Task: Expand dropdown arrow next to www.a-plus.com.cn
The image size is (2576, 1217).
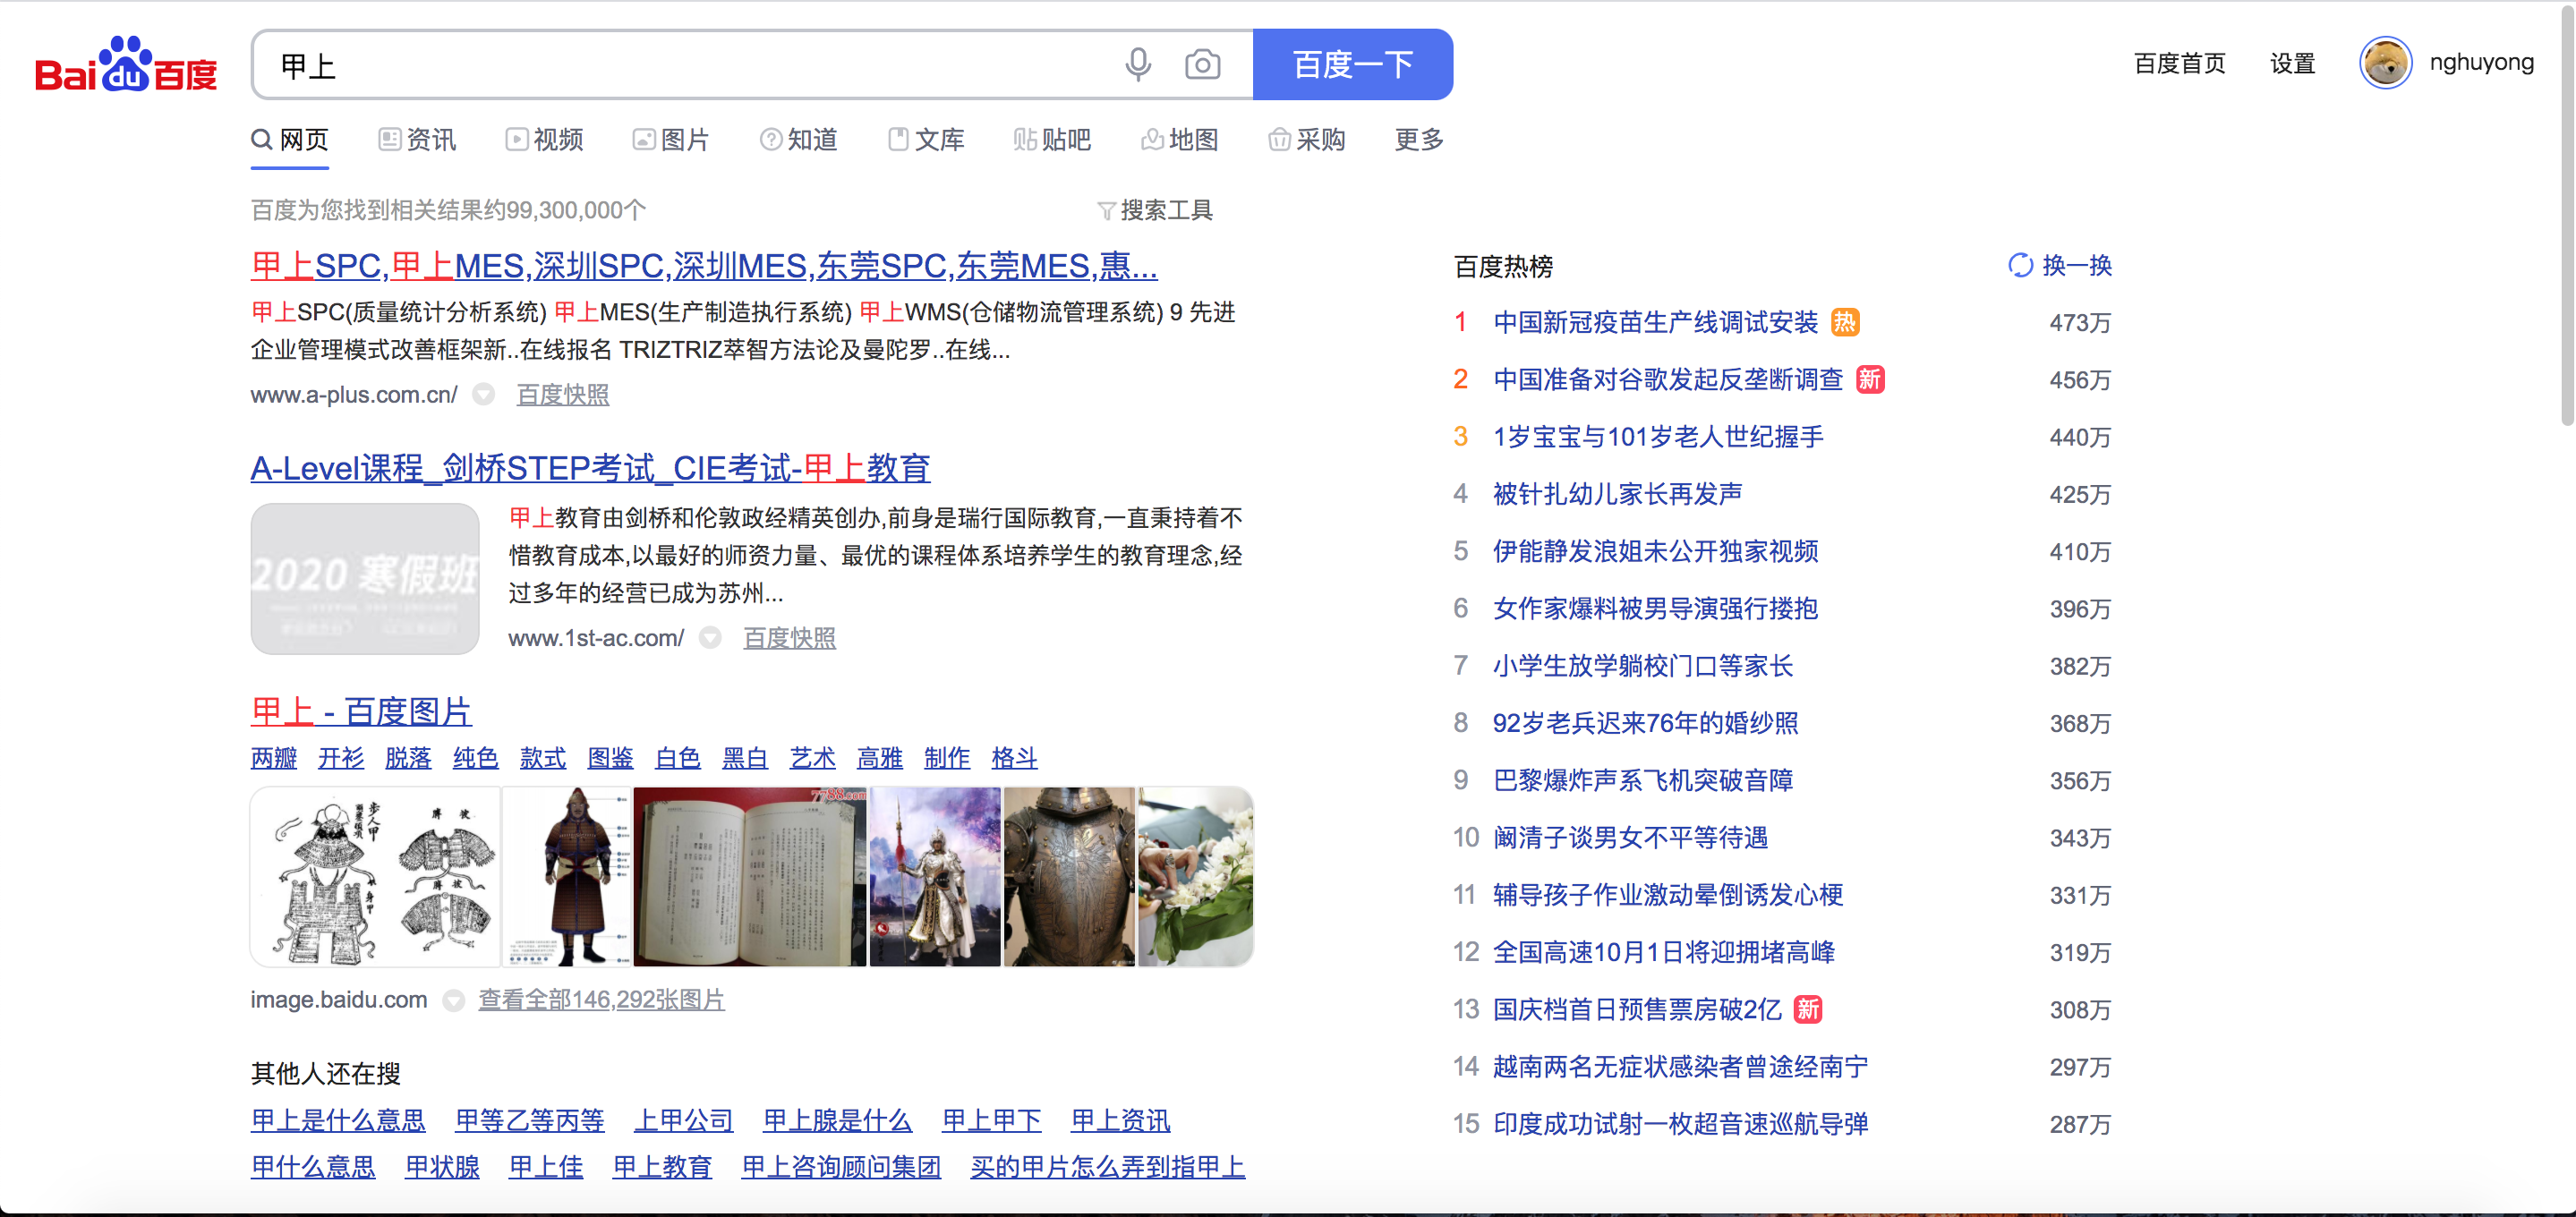Action: pos(484,395)
